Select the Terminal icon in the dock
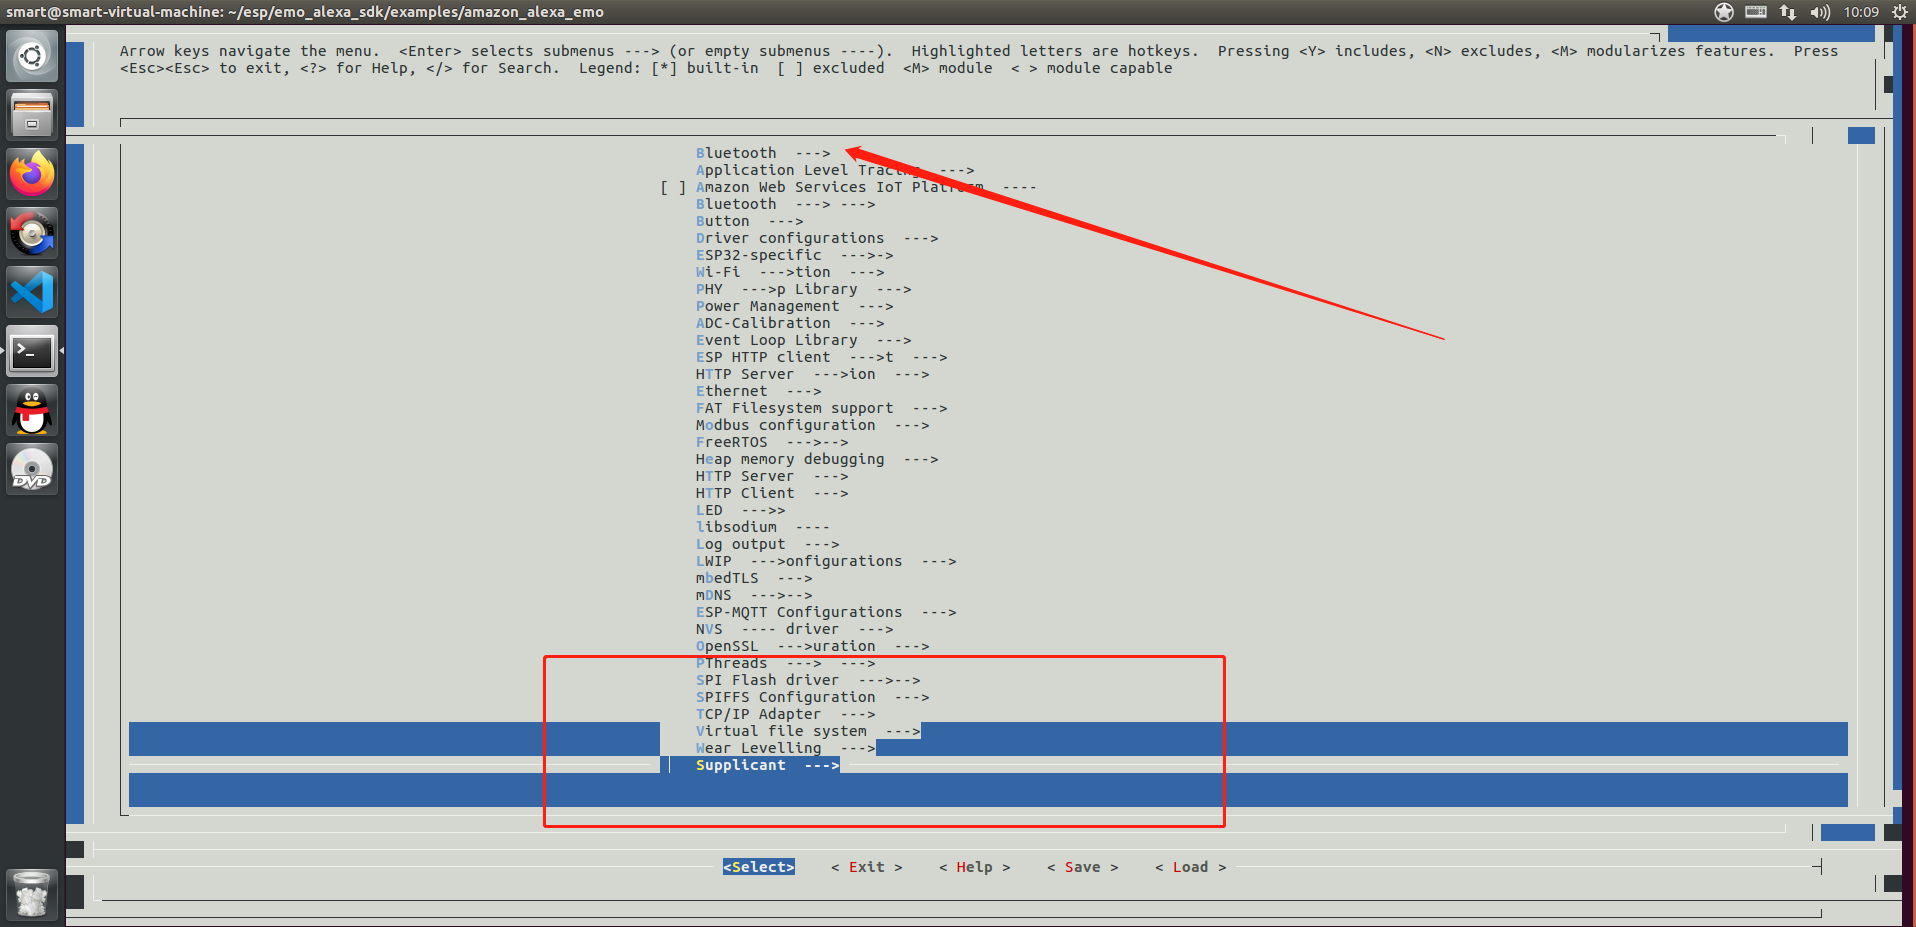This screenshot has height=927, width=1916. (x=32, y=351)
